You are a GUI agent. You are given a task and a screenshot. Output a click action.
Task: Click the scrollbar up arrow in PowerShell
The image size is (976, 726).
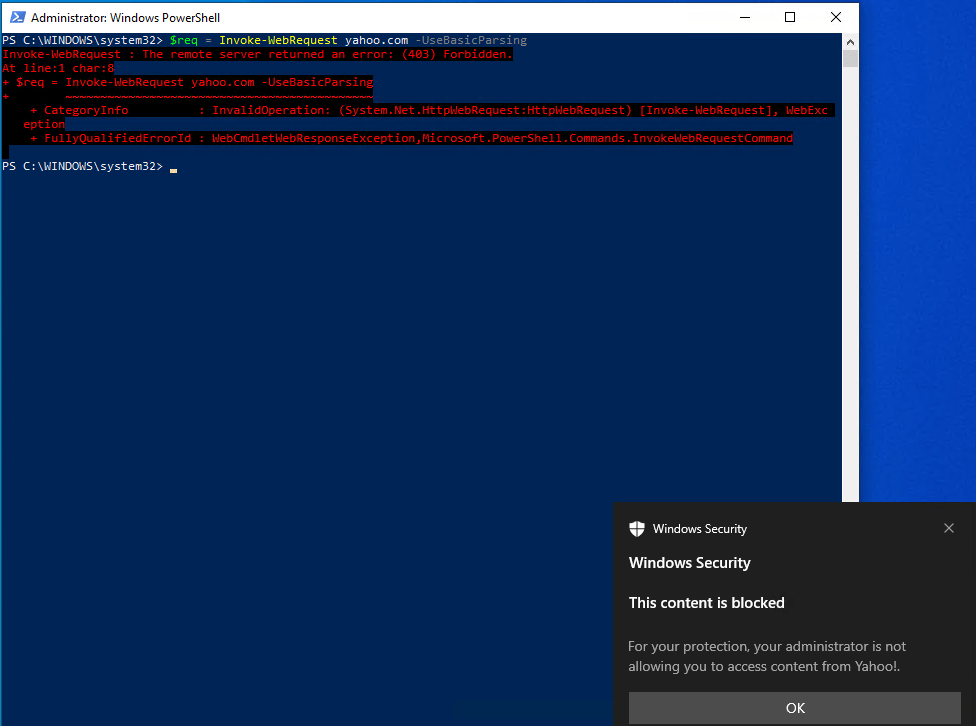tap(850, 41)
